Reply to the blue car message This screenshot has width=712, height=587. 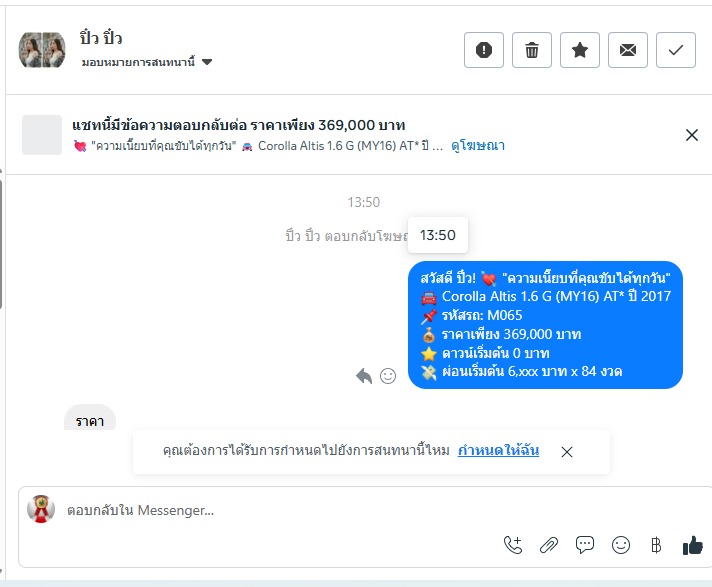tap(364, 376)
